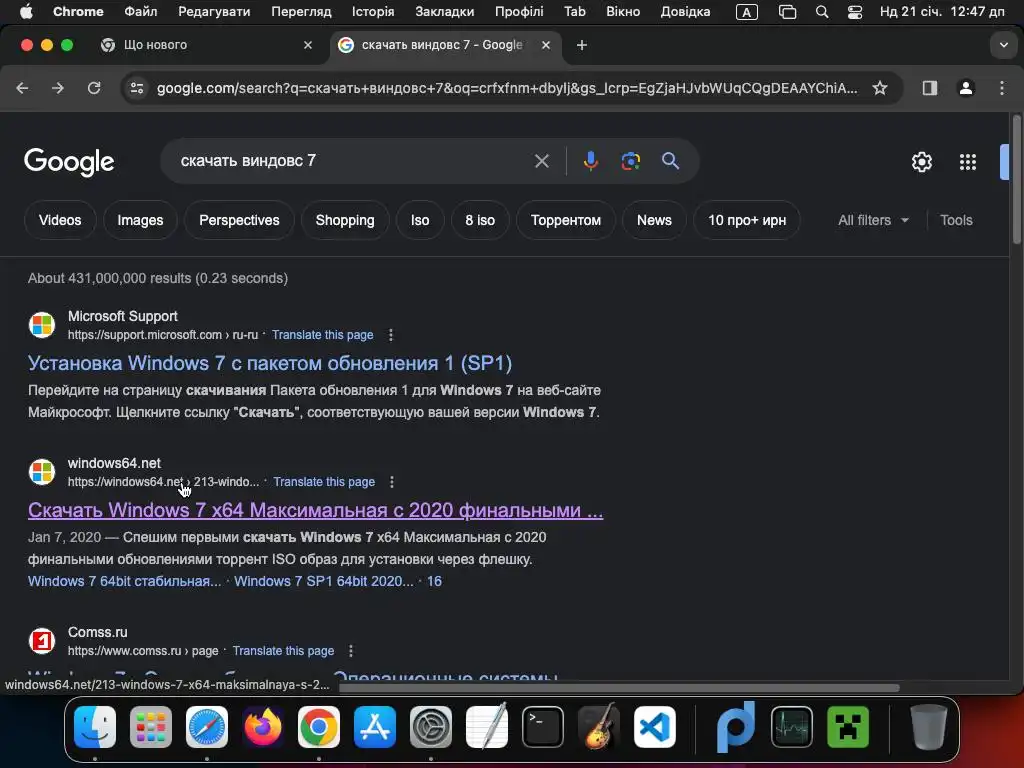Open App Store from the Dock
Viewport: 1024px width, 768px height.
(375, 727)
